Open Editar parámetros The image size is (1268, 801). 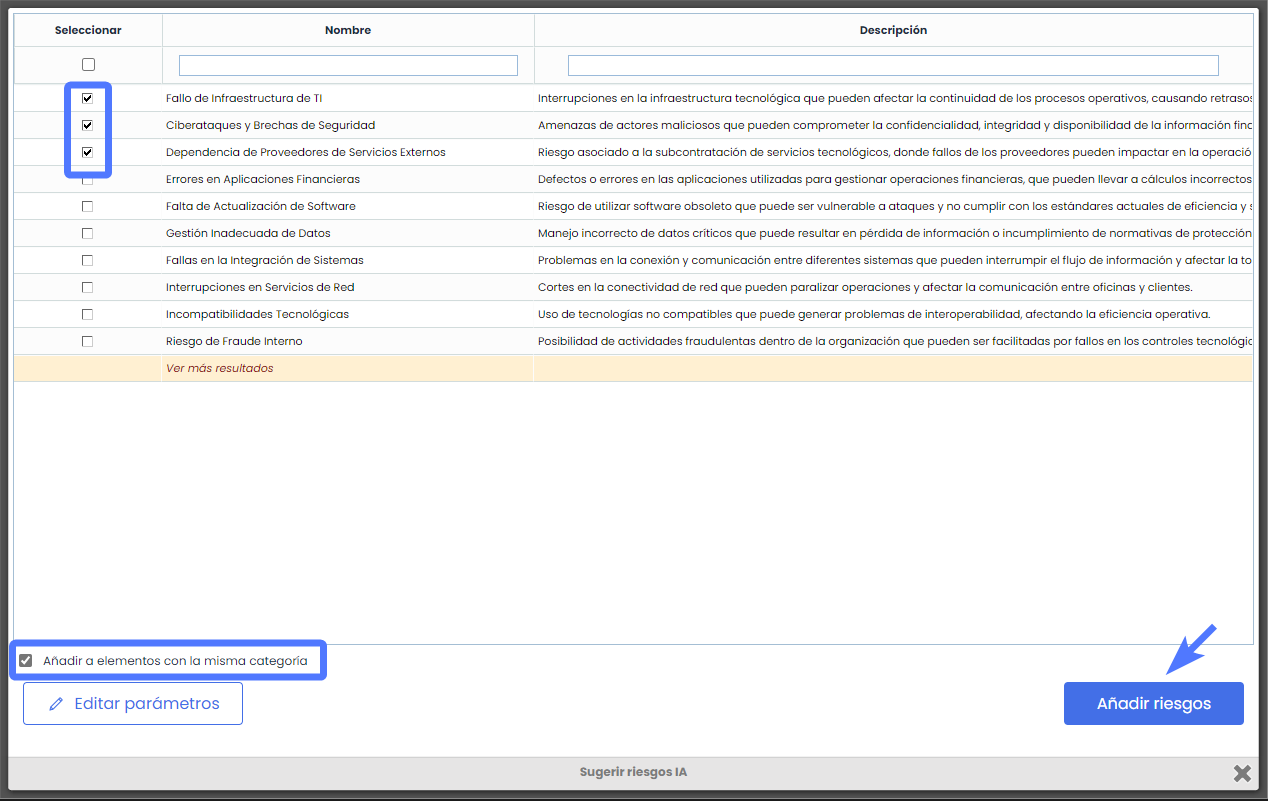coord(133,704)
